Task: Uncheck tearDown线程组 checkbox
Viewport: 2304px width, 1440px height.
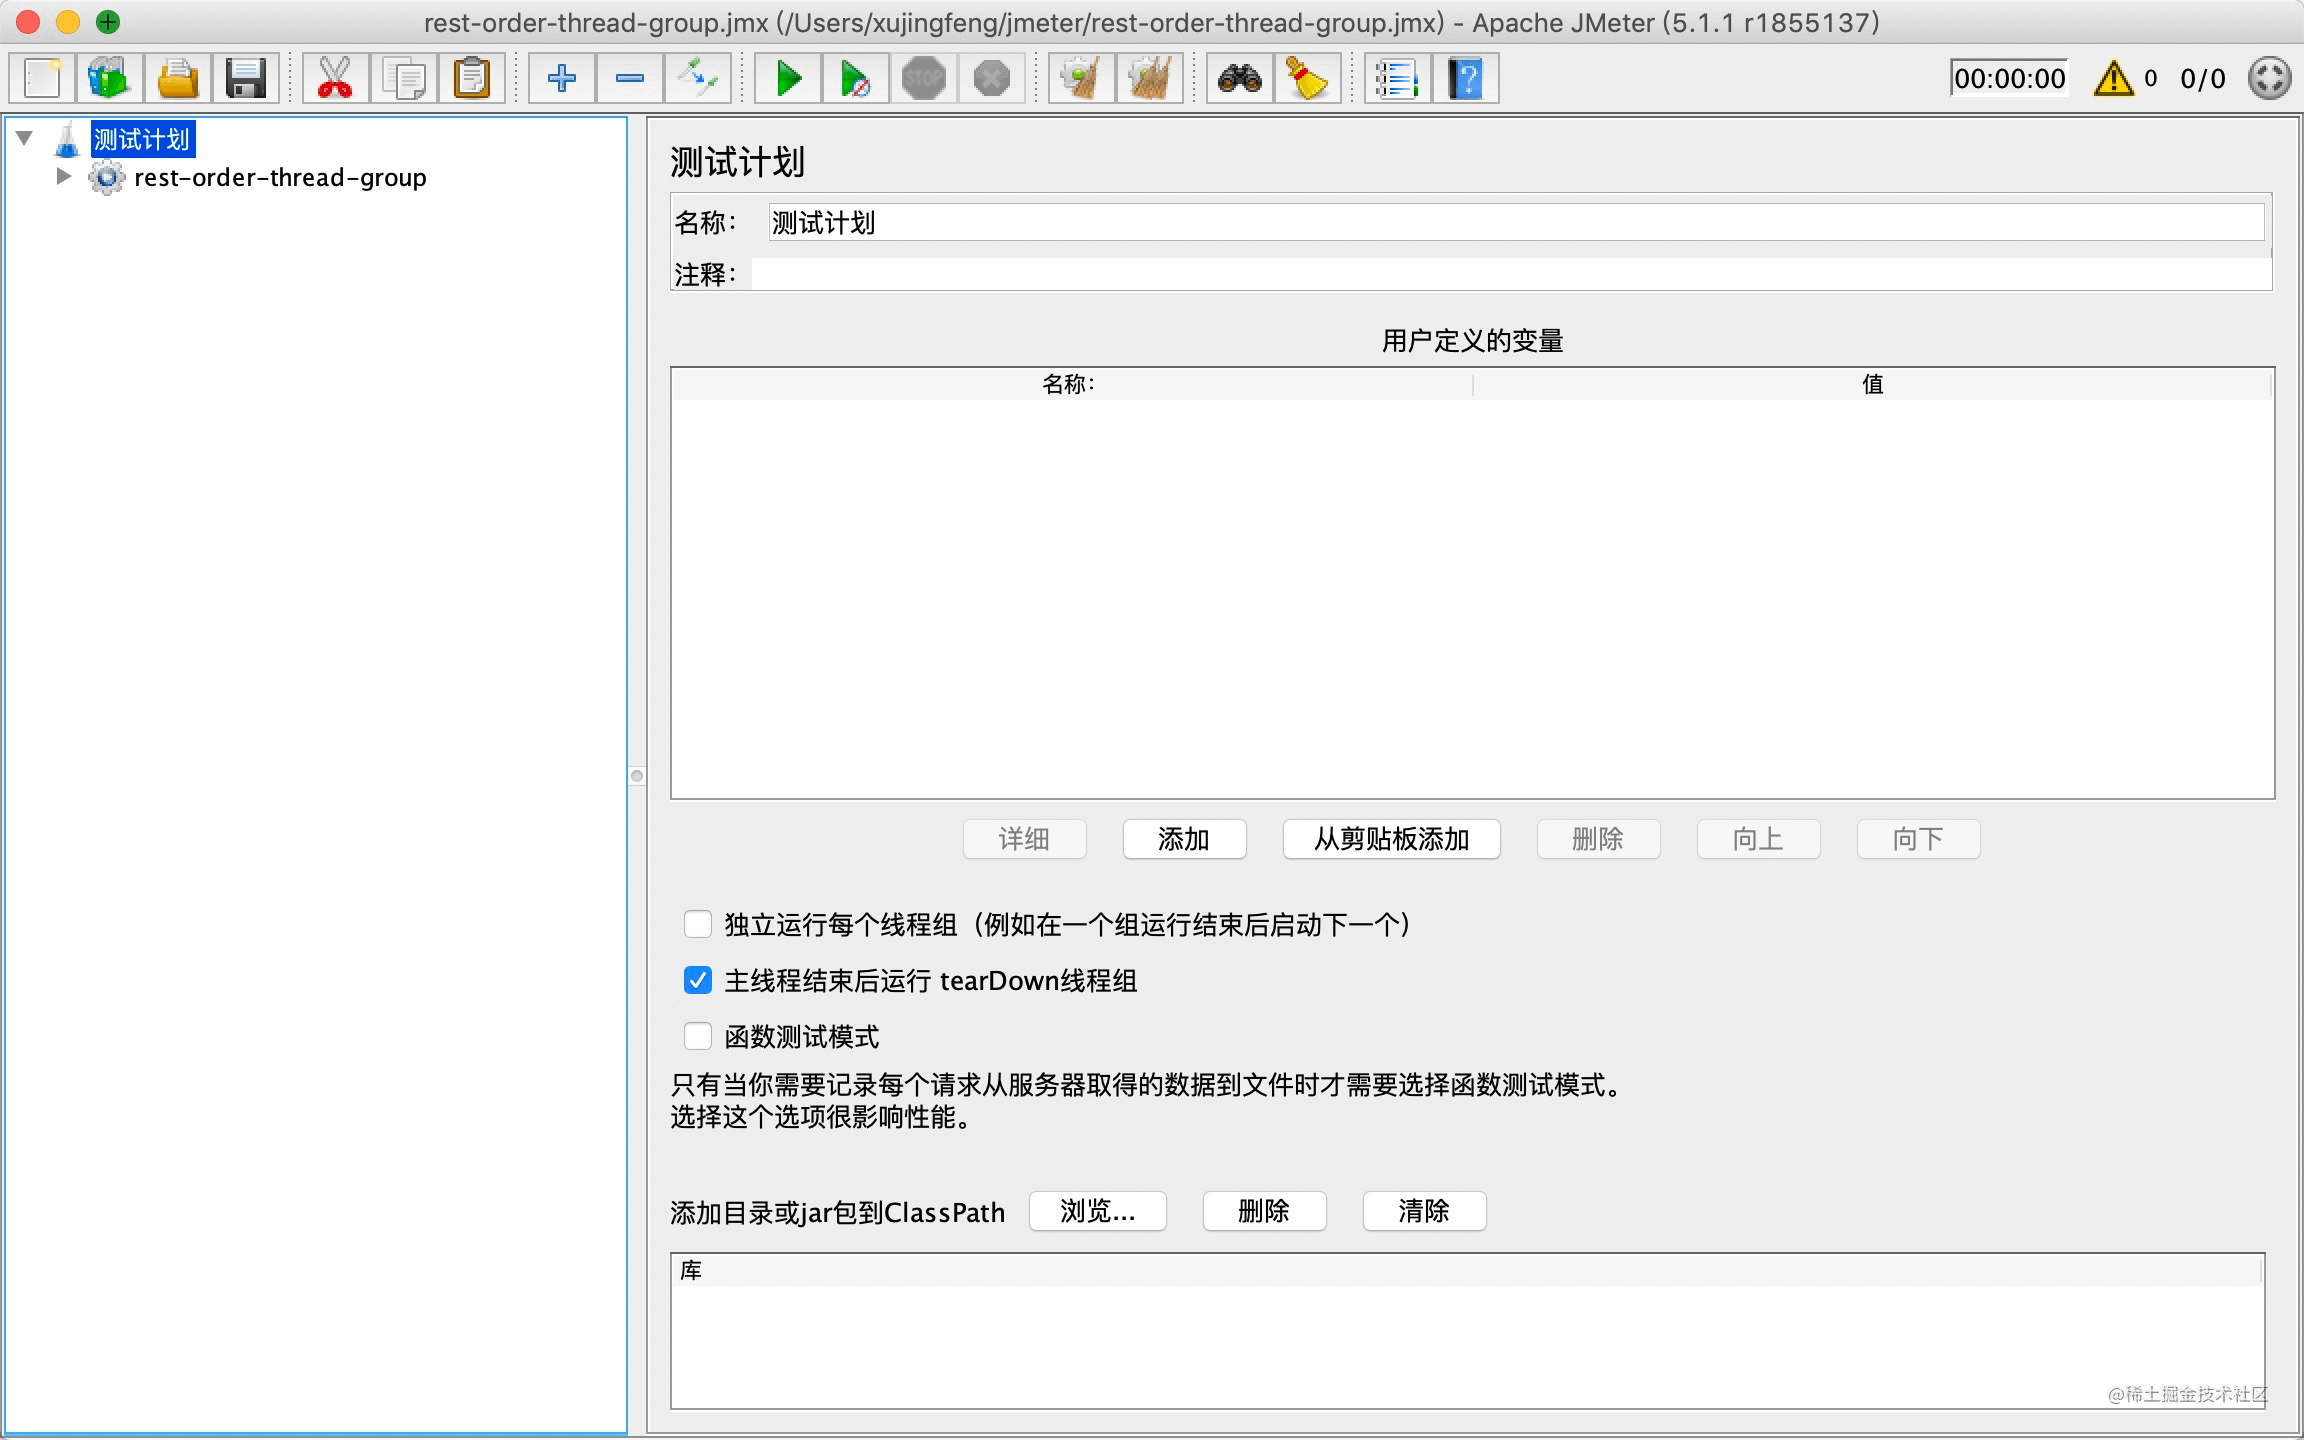Action: [698, 980]
